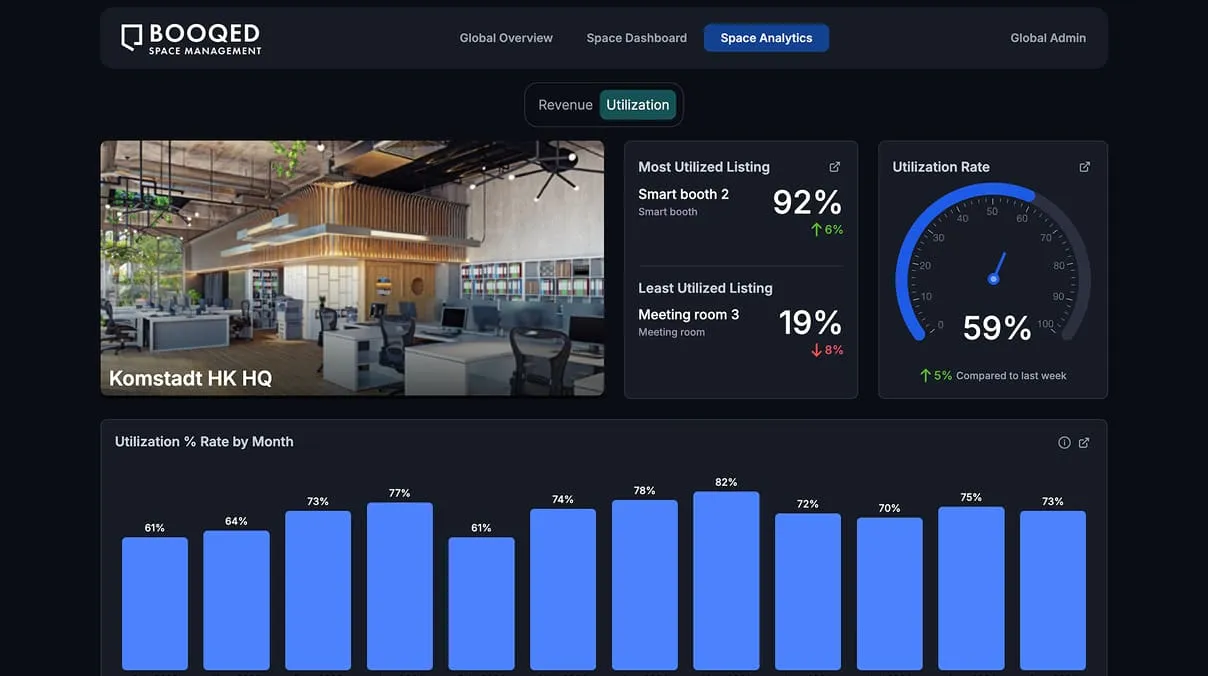1208x676 pixels.
Task: Click the red 8% decrease indicator
Action: 827,350
